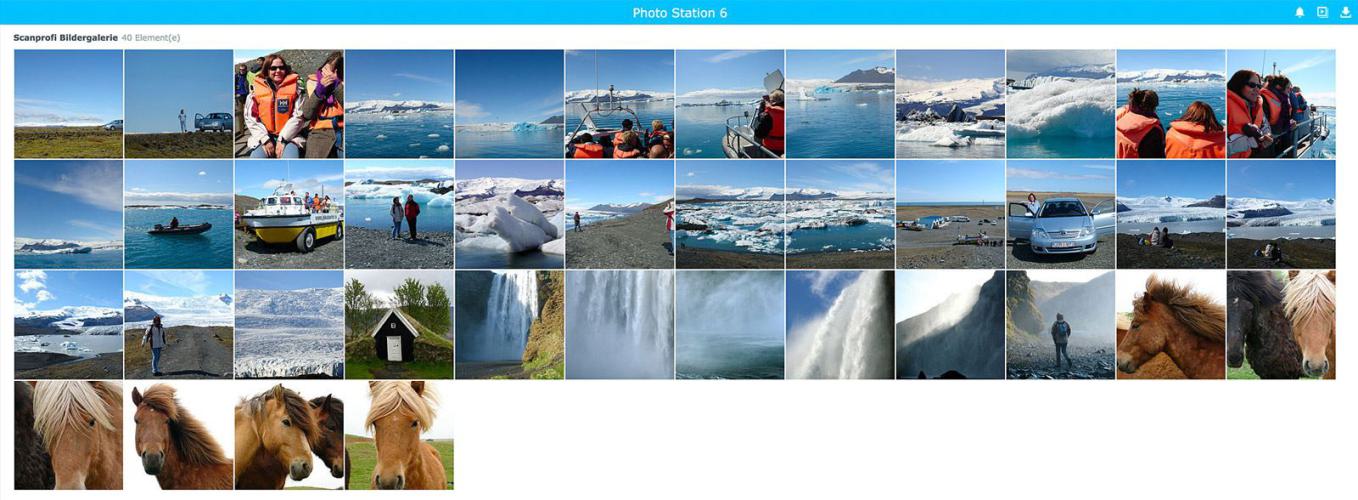This screenshot has width=1358, height=500.
Task: Open the two people on pebble beach photo
Action: 399,214
